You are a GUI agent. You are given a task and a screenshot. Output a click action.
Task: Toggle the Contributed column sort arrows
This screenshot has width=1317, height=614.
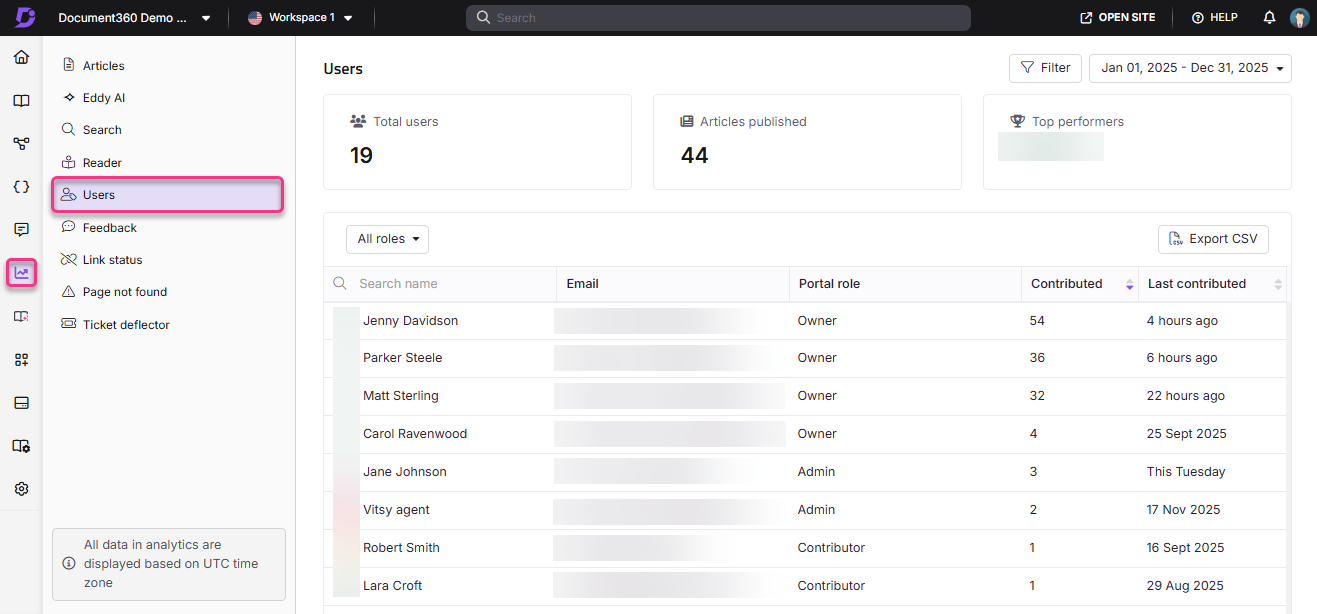[1130, 284]
